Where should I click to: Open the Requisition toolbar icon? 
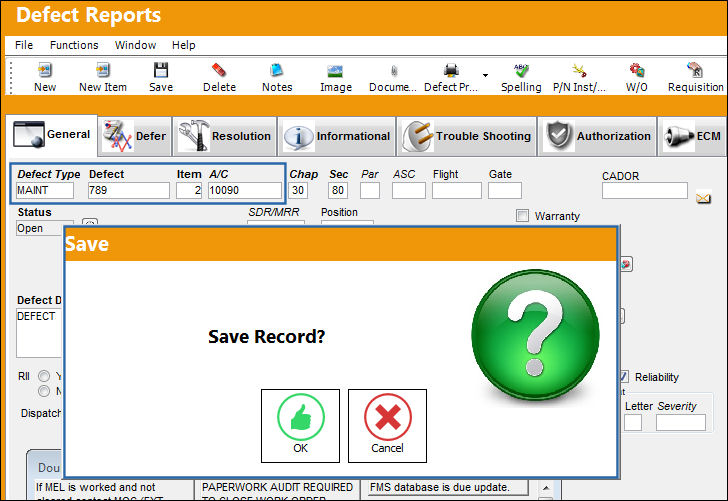(x=695, y=70)
